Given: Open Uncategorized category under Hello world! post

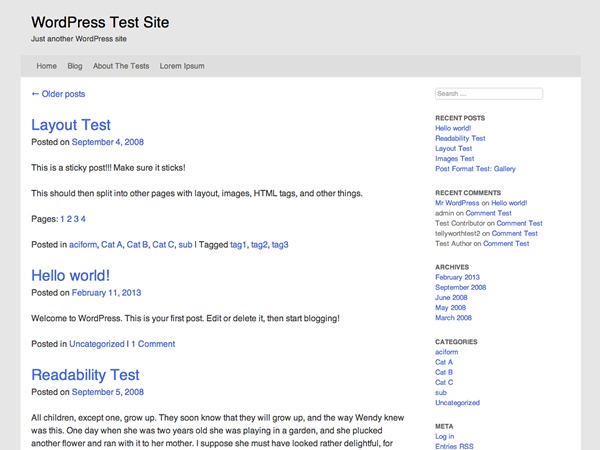Looking at the screenshot, I should [x=97, y=344].
